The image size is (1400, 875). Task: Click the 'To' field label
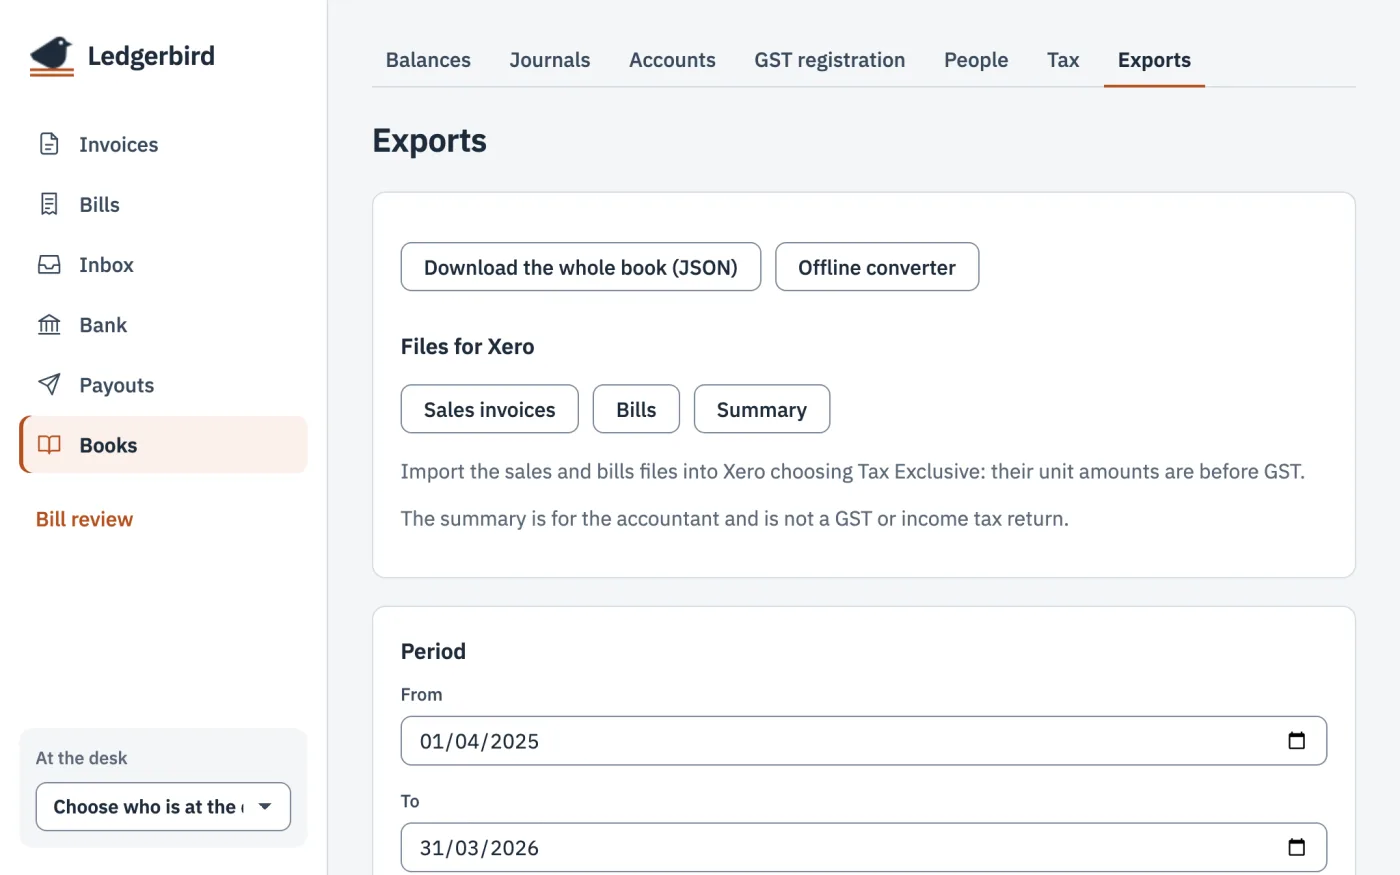[x=410, y=801]
